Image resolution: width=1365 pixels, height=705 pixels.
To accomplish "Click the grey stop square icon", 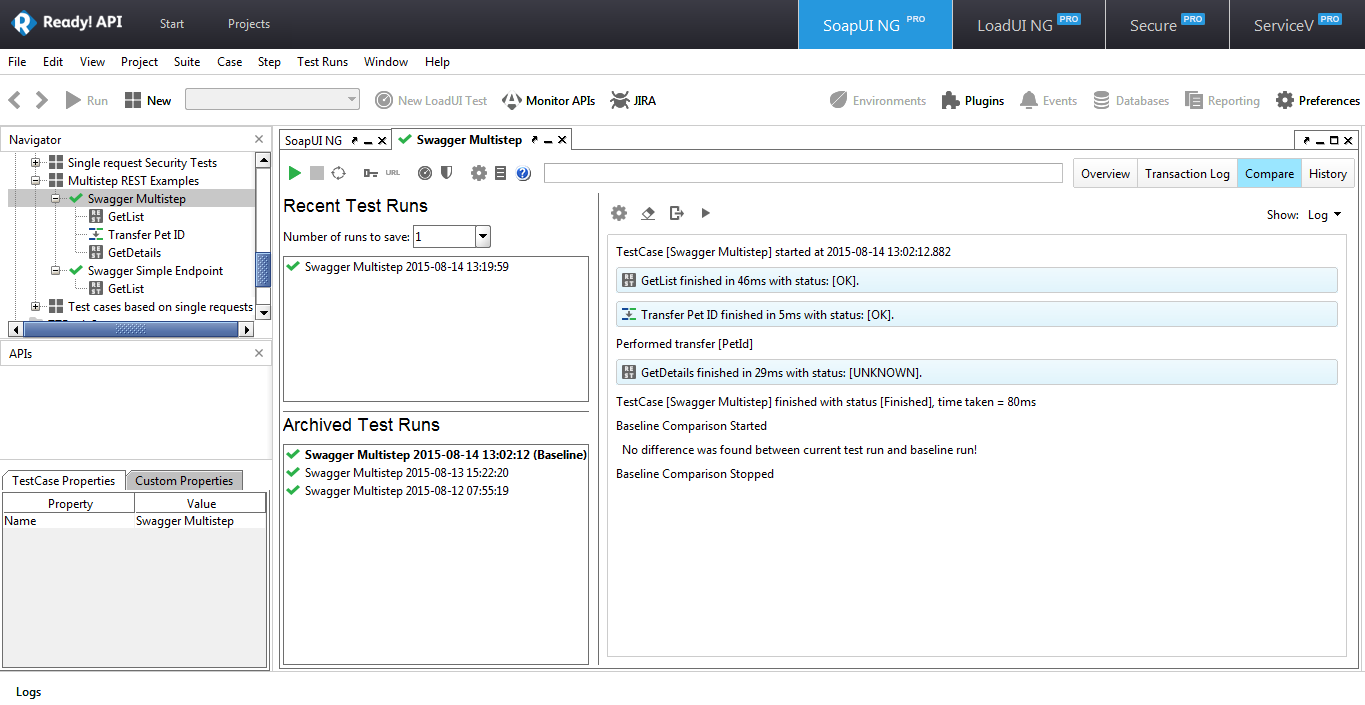I will point(316,173).
